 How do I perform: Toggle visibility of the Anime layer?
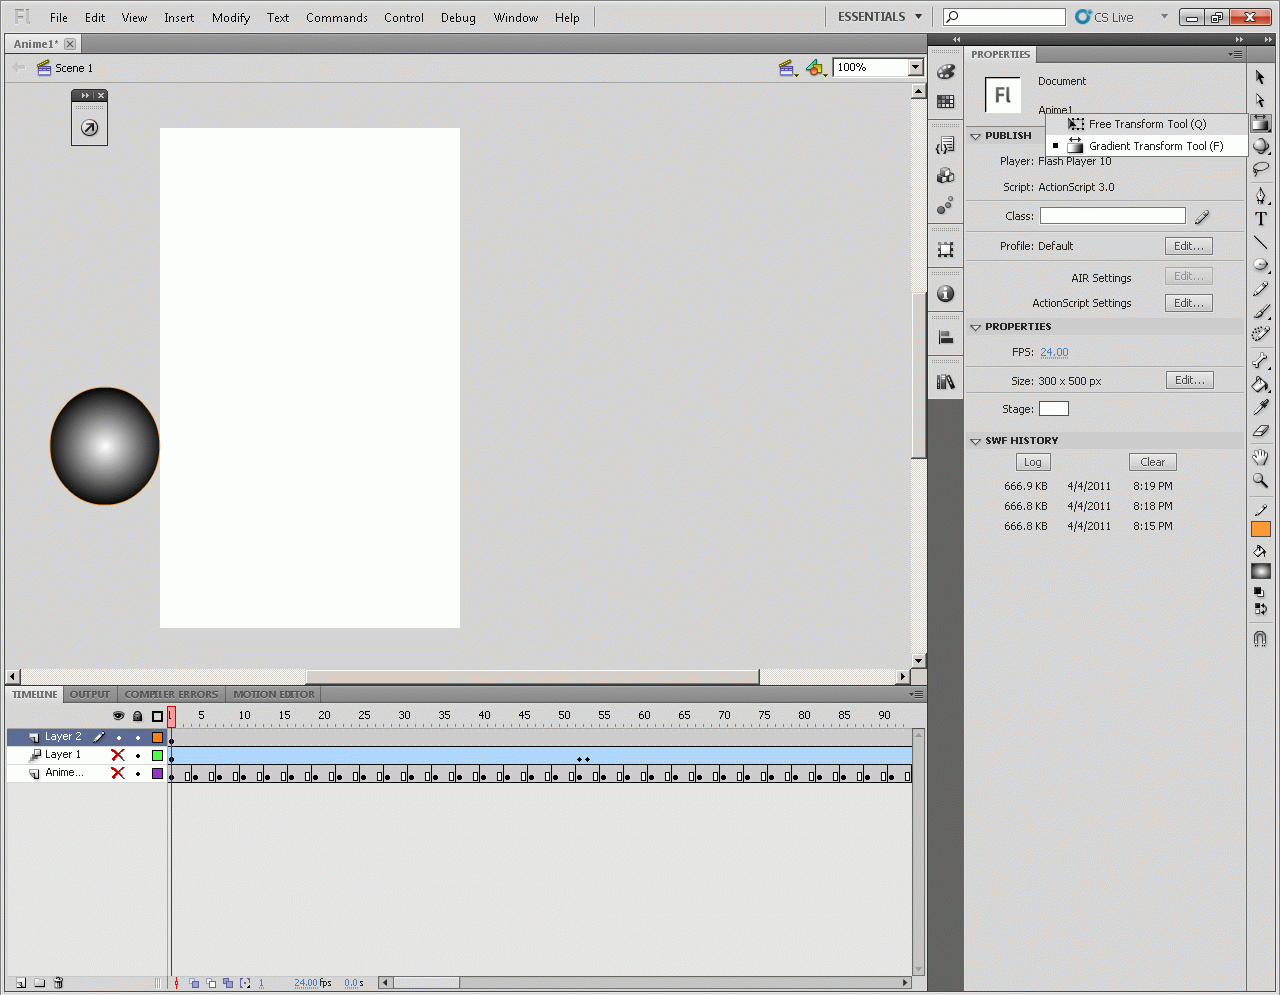(x=118, y=773)
